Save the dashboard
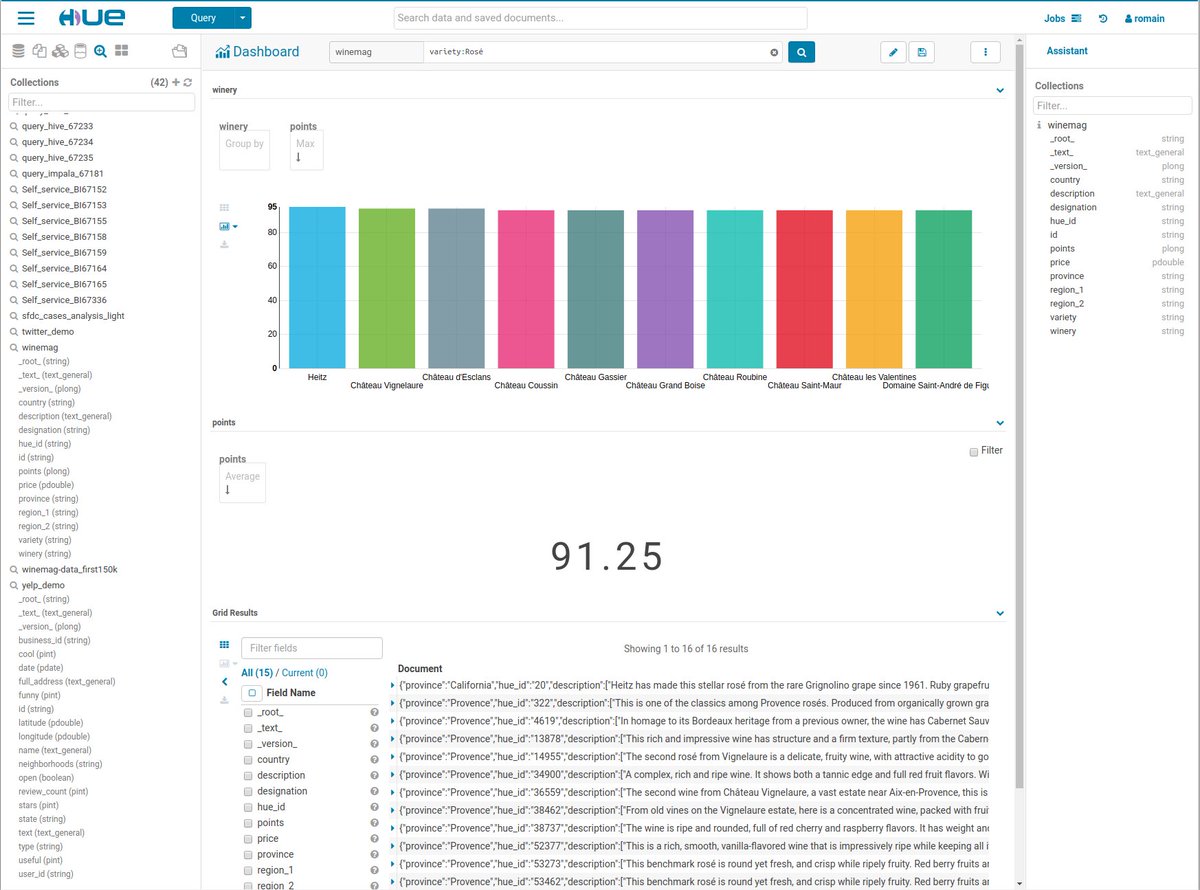This screenshot has width=1200, height=890. pyautogui.click(x=921, y=52)
